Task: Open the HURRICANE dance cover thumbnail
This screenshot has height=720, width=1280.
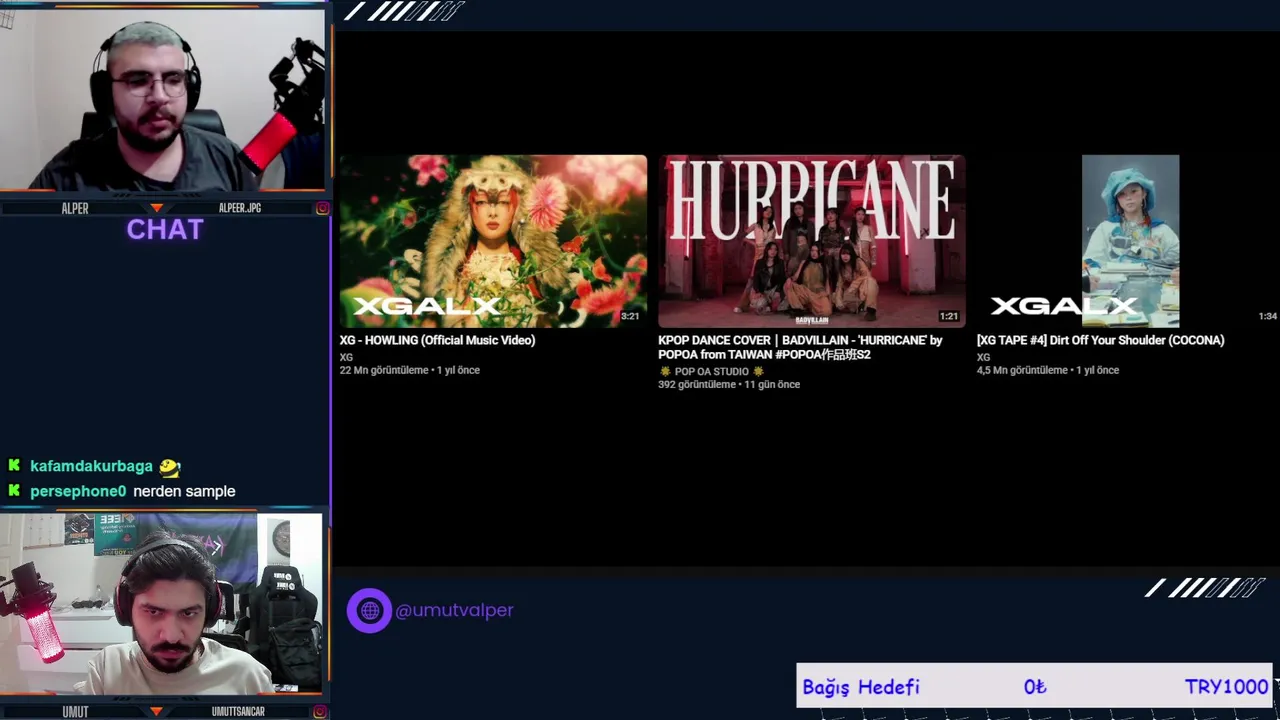Action: pos(812,241)
